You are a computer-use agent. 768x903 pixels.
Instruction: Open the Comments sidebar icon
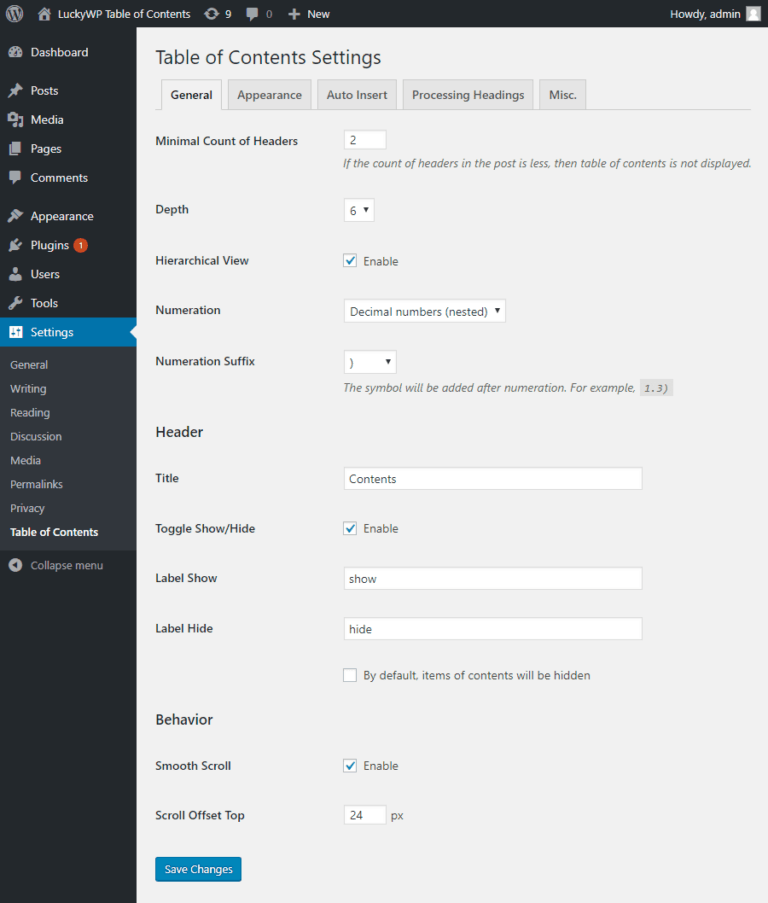[18, 177]
